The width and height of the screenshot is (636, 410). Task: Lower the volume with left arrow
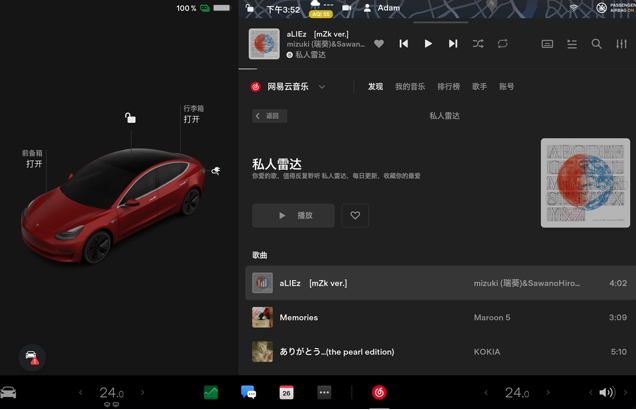click(591, 393)
